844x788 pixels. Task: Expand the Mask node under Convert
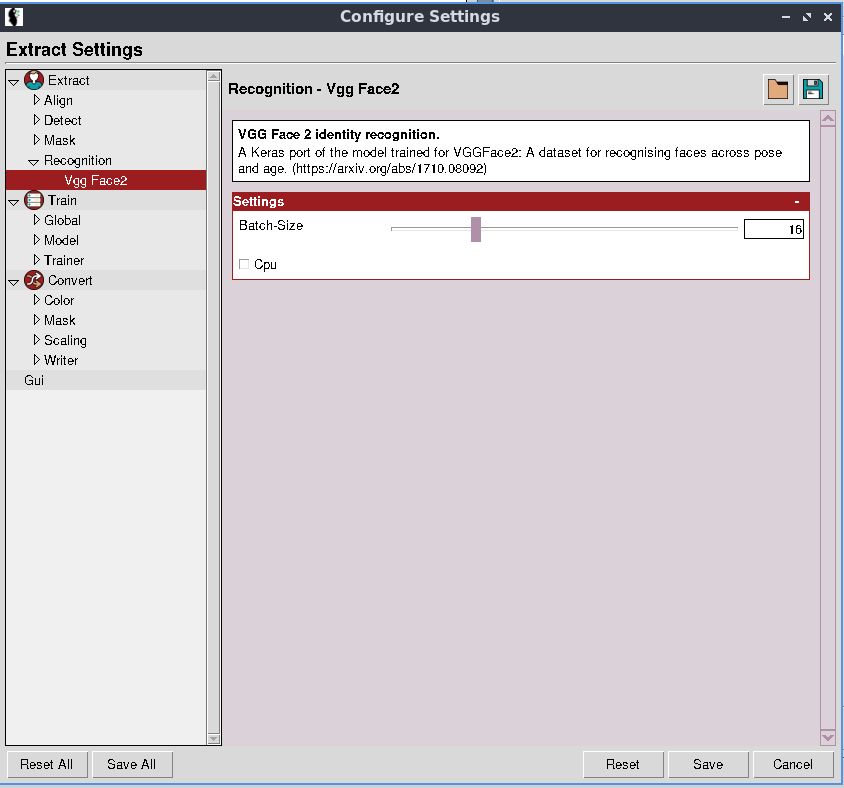(x=36, y=320)
